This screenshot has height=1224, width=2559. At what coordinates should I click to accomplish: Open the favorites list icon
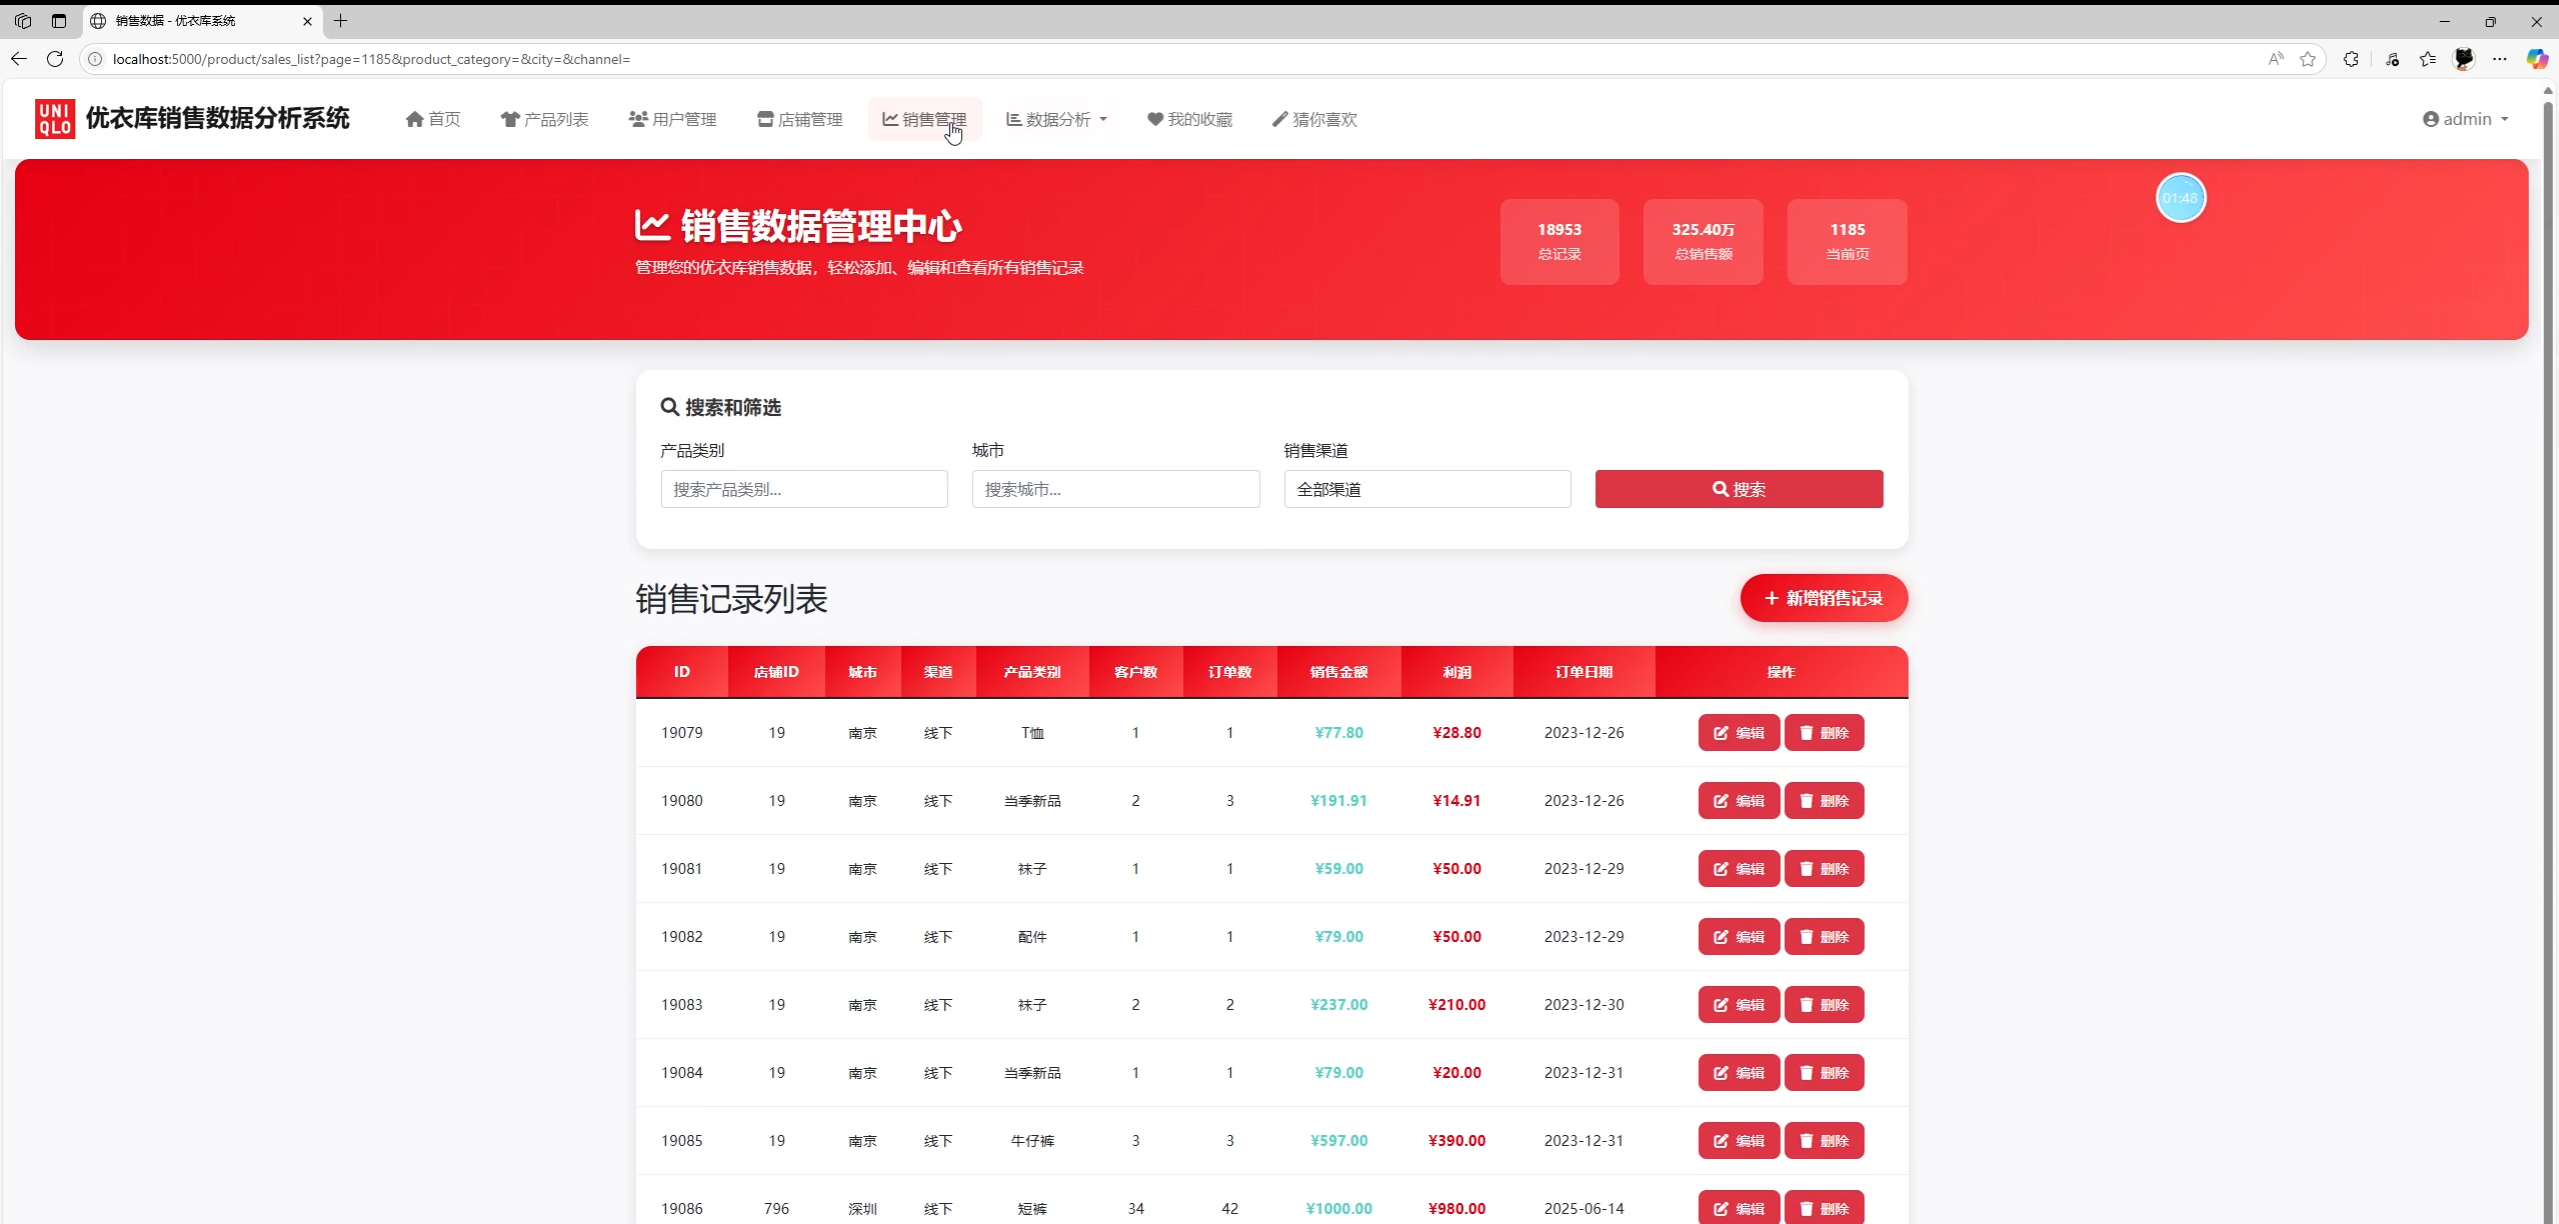[x=2428, y=59]
